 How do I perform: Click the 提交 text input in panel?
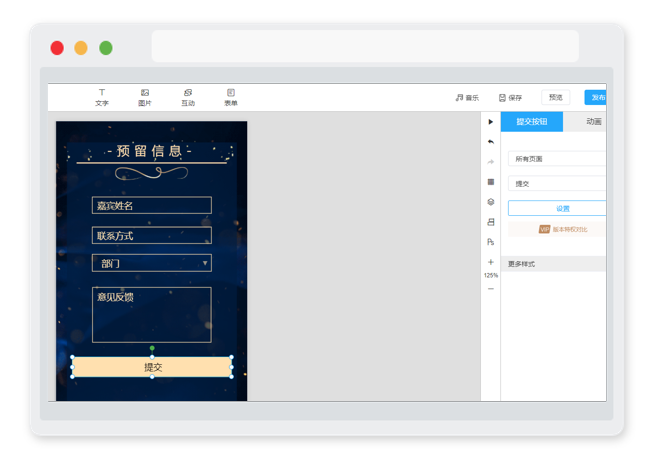coord(557,183)
